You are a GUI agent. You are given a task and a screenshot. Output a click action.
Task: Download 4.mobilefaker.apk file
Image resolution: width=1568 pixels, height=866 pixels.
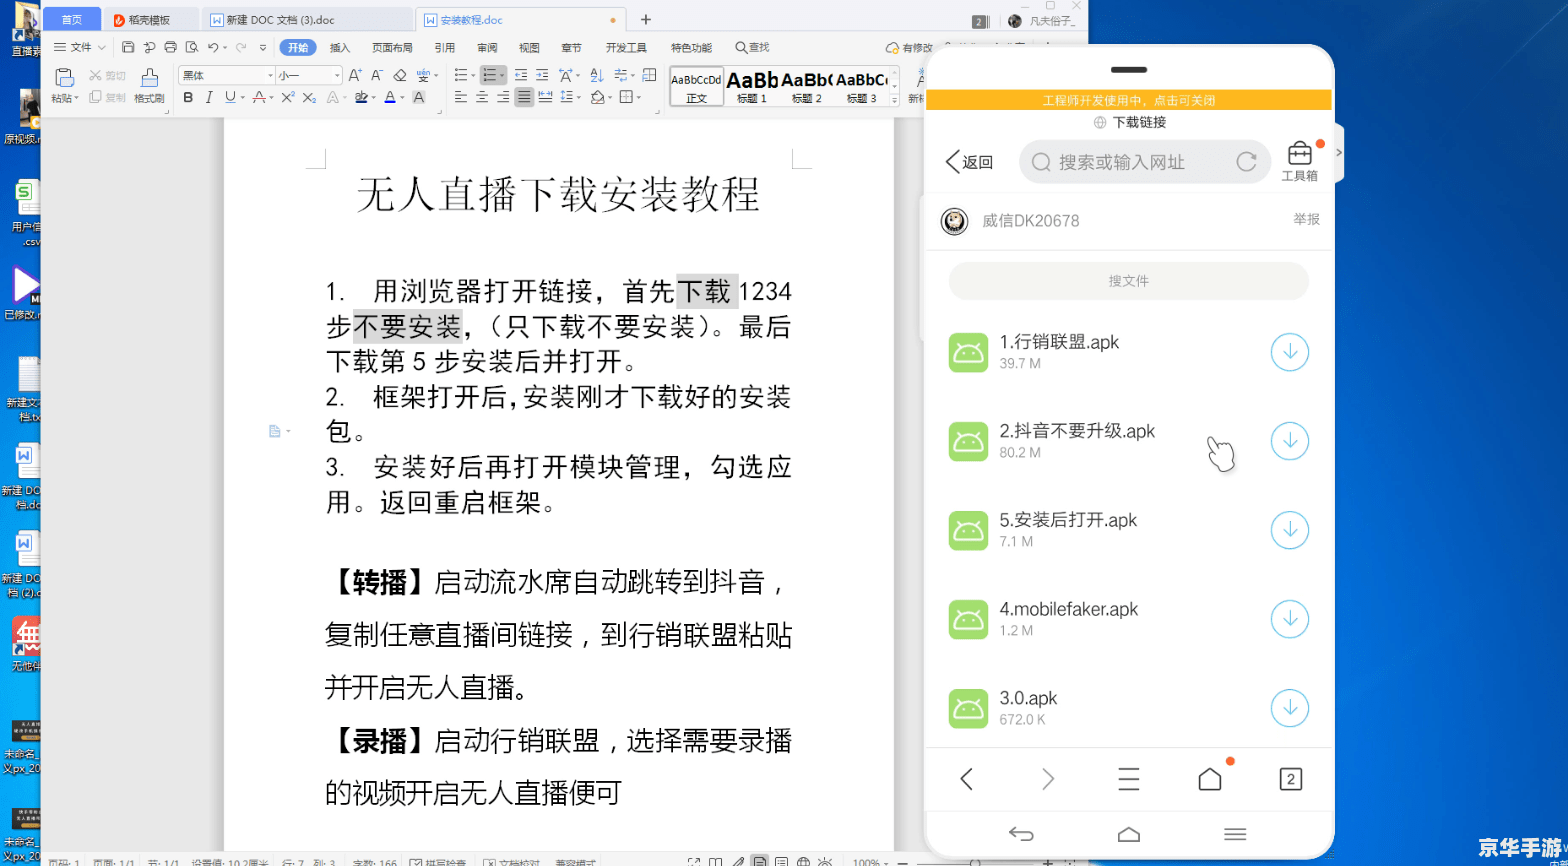(1289, 619)
